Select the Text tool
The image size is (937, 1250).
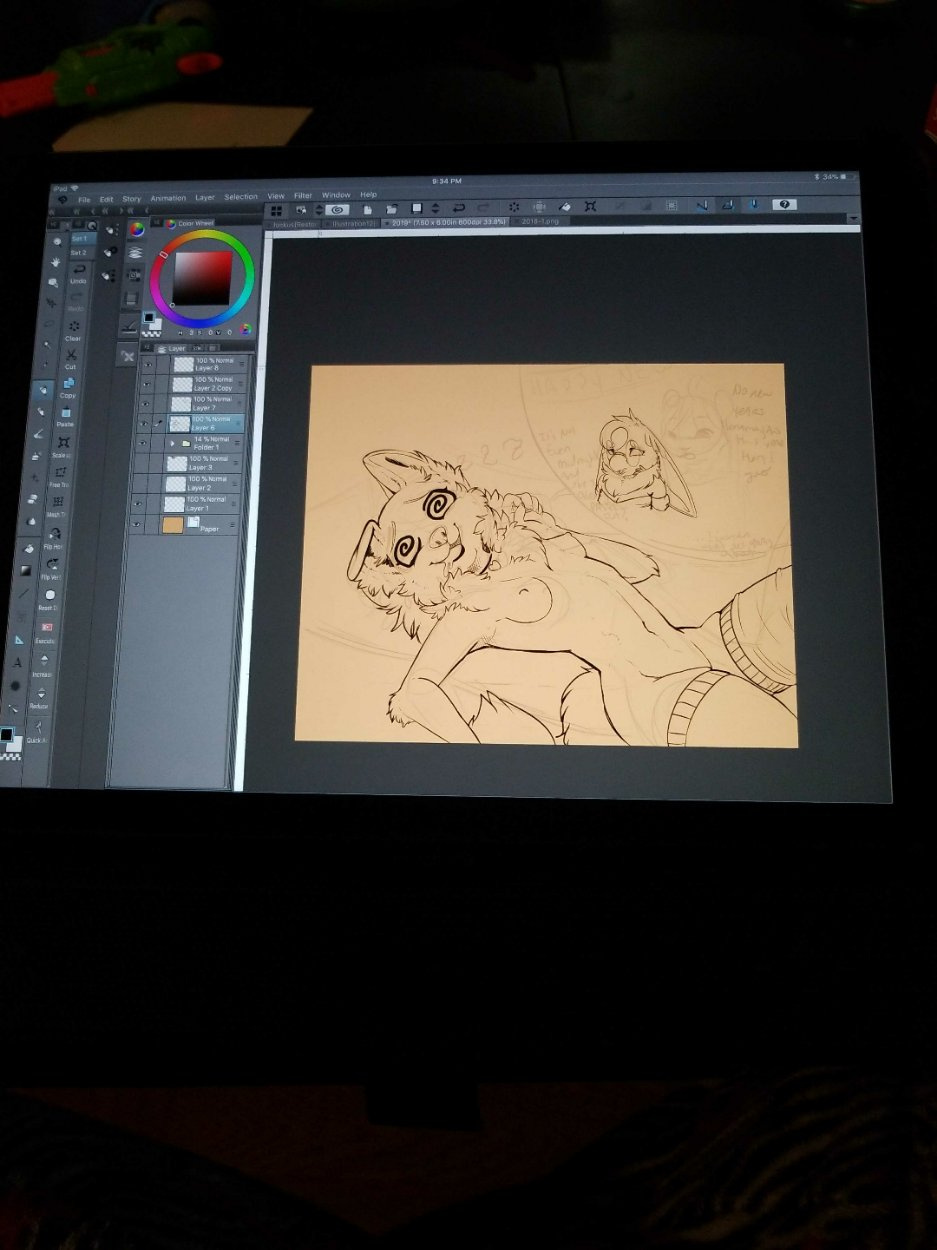point(18,662)
